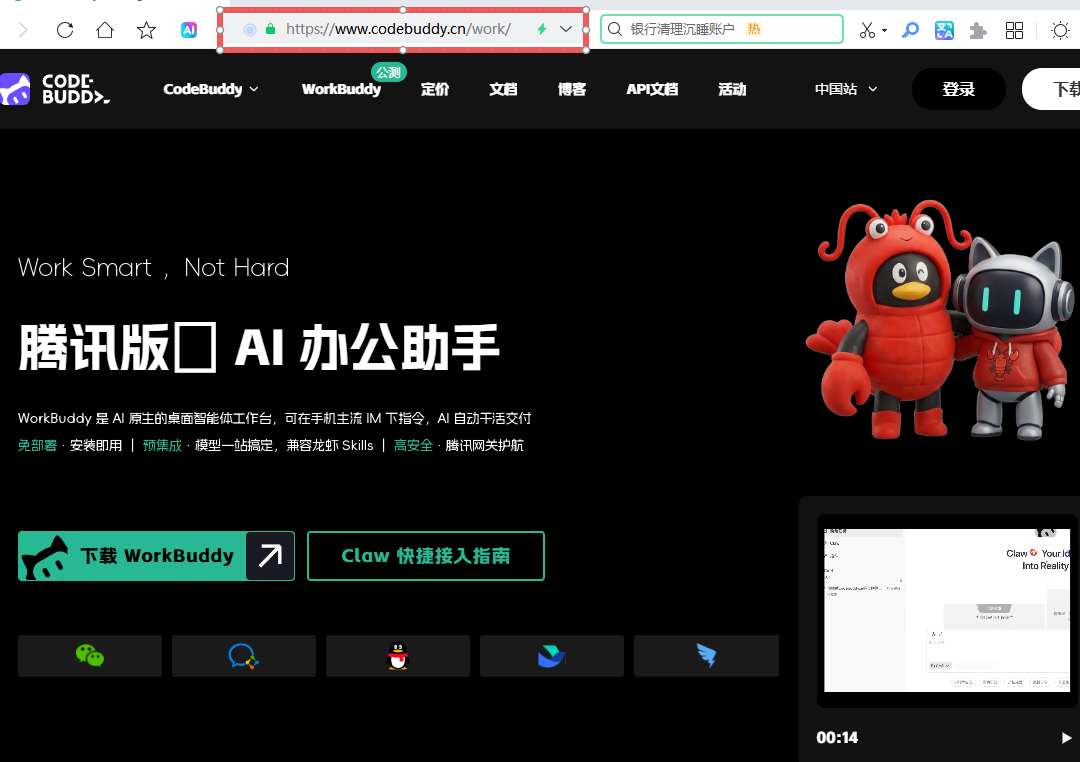Click the forward navigation arrow
This screenshot has width=1080, height=762.
23,30
